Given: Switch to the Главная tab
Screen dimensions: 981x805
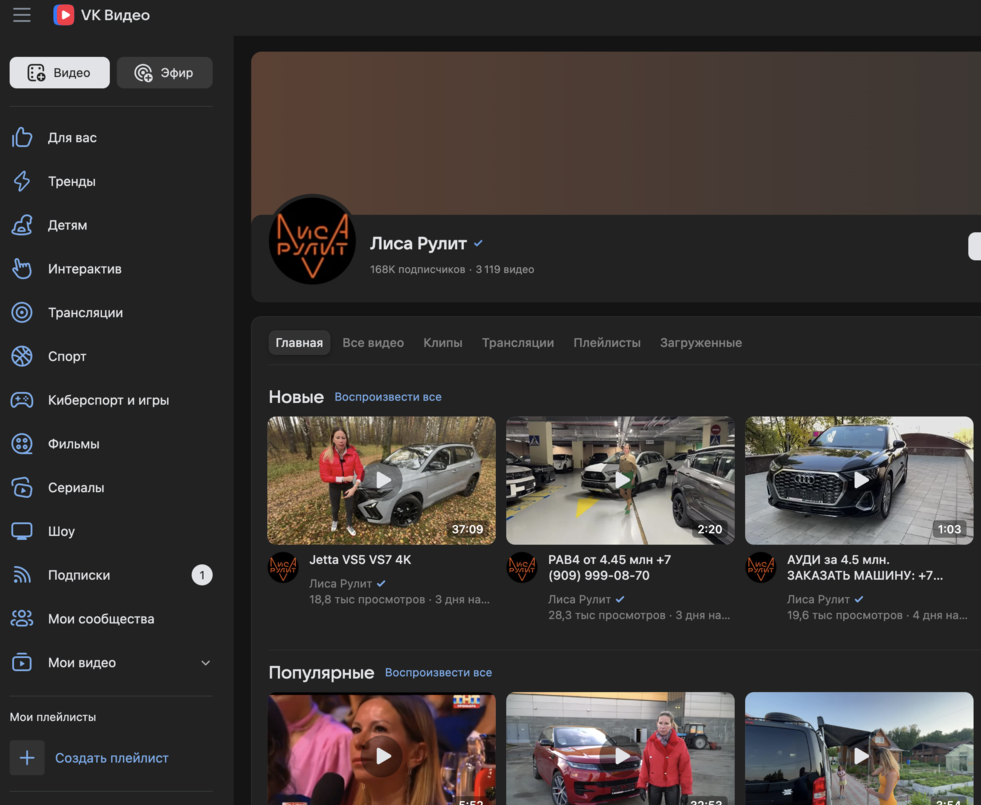Looking at the screenshot, I should (299, 343).
